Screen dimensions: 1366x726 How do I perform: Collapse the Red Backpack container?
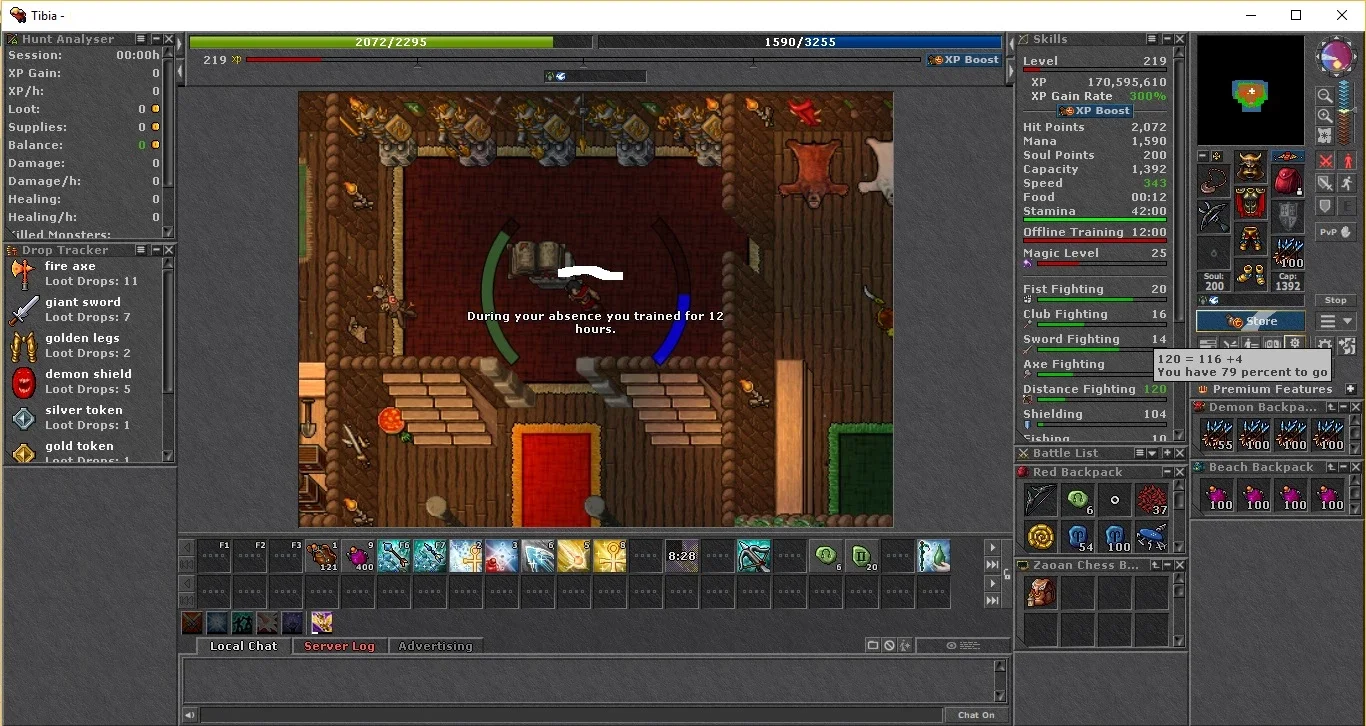coord(1166,472)
